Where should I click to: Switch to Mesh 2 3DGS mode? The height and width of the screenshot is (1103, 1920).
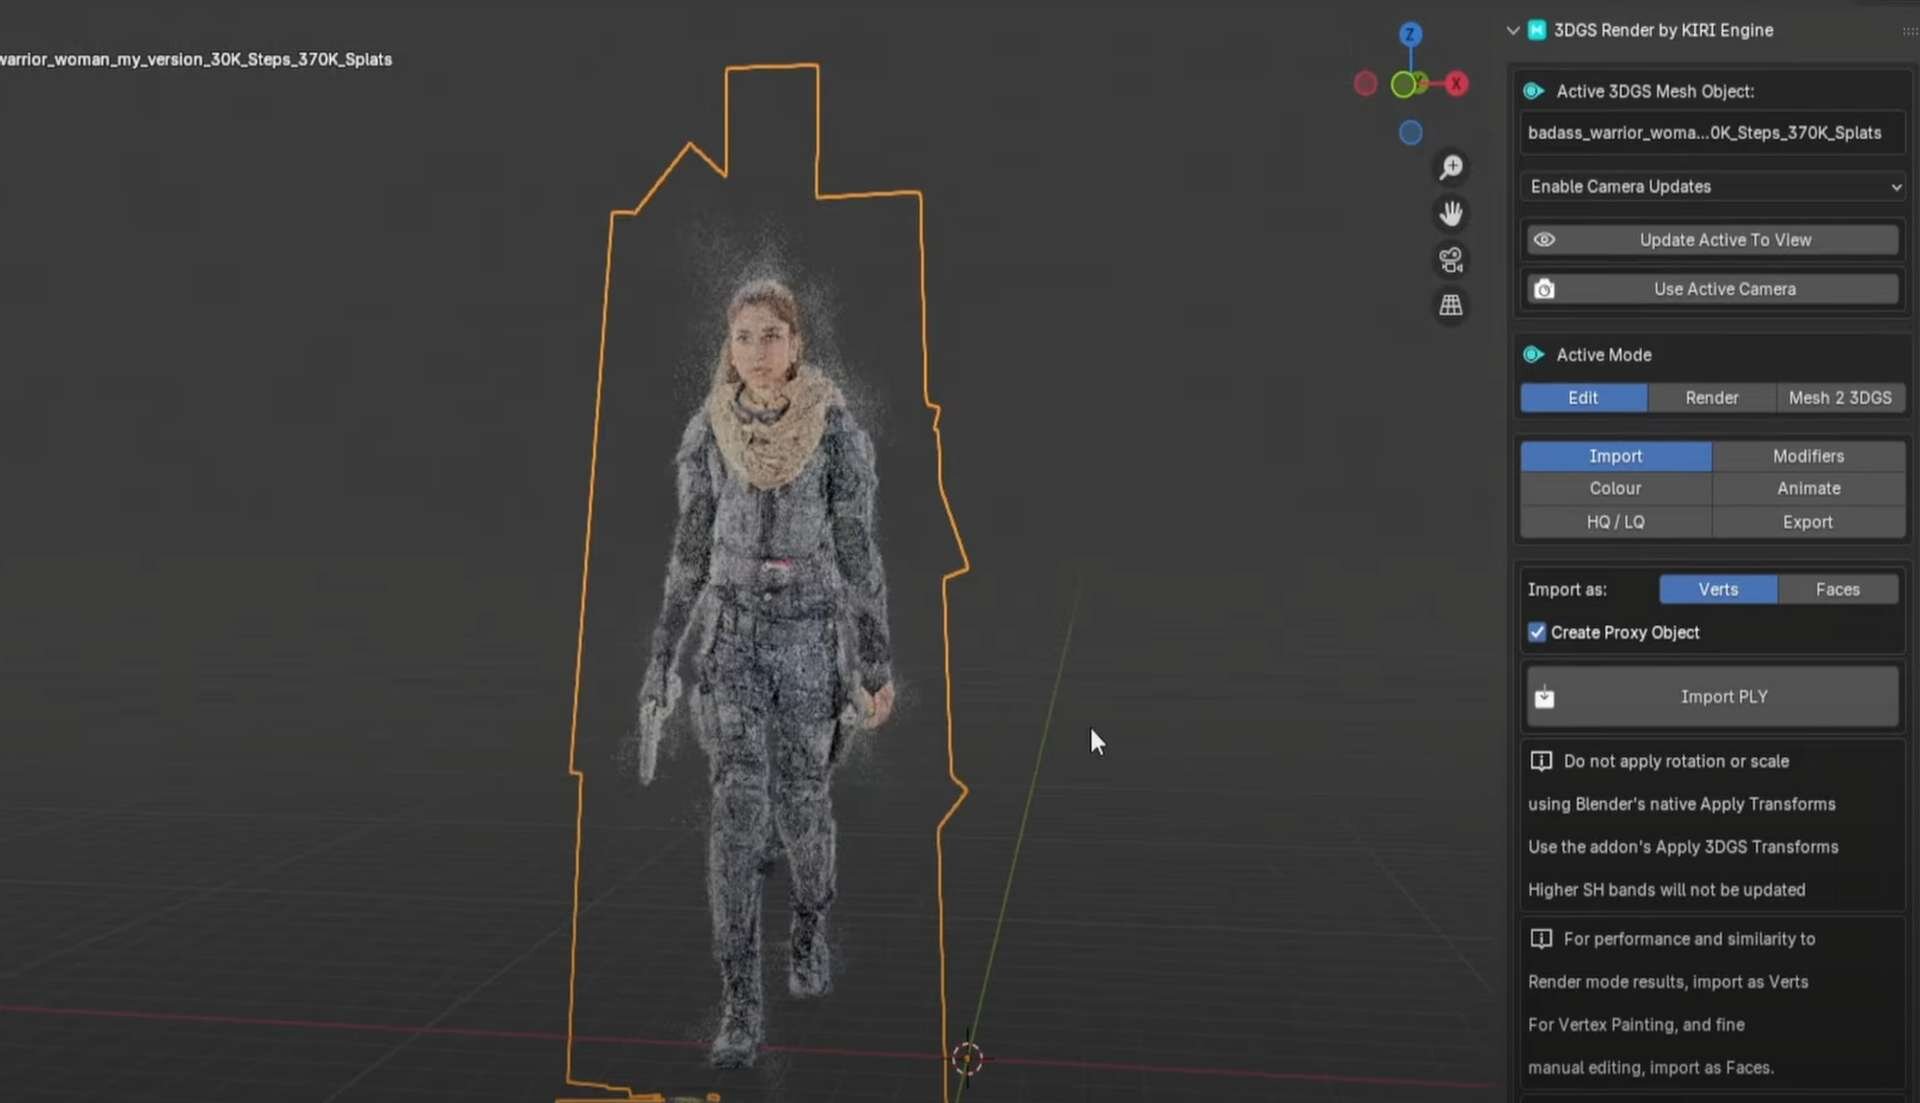(1839, 397)
